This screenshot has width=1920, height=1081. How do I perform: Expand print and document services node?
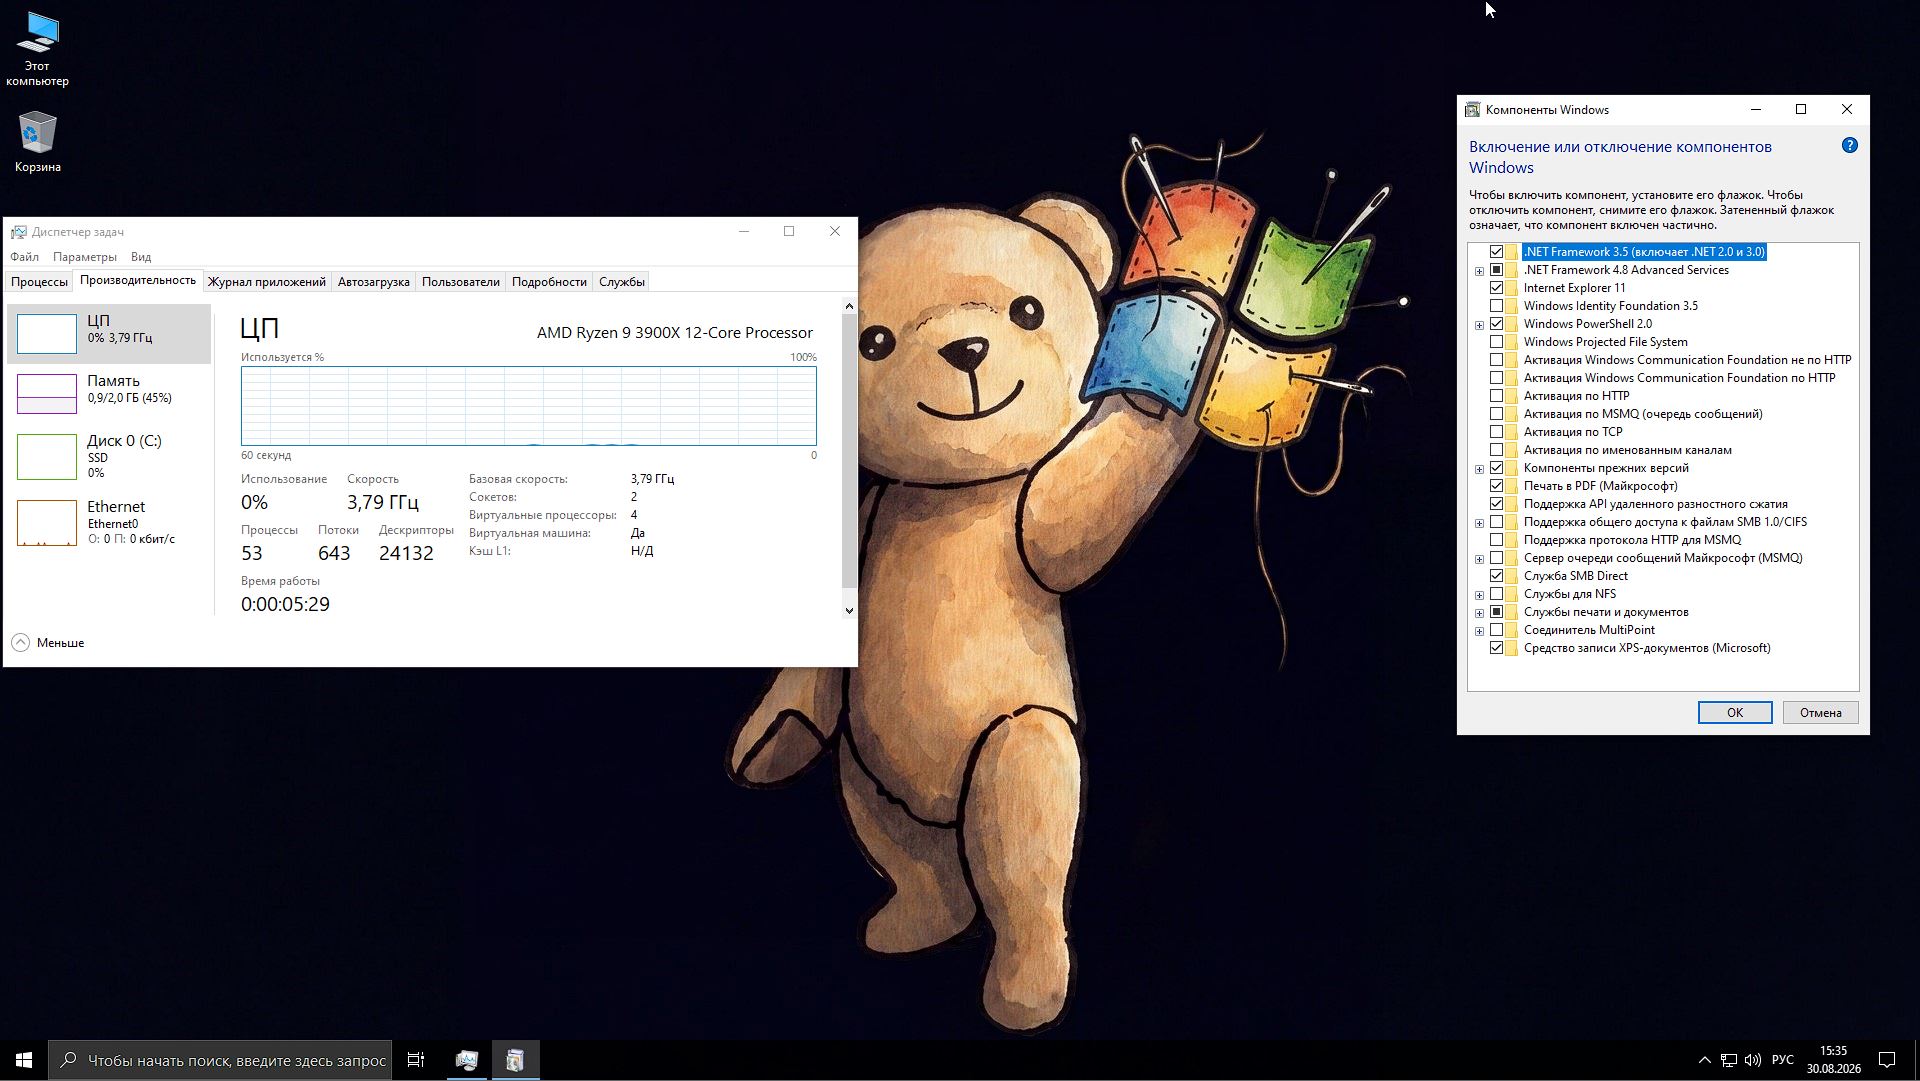tap(1479, 613)
